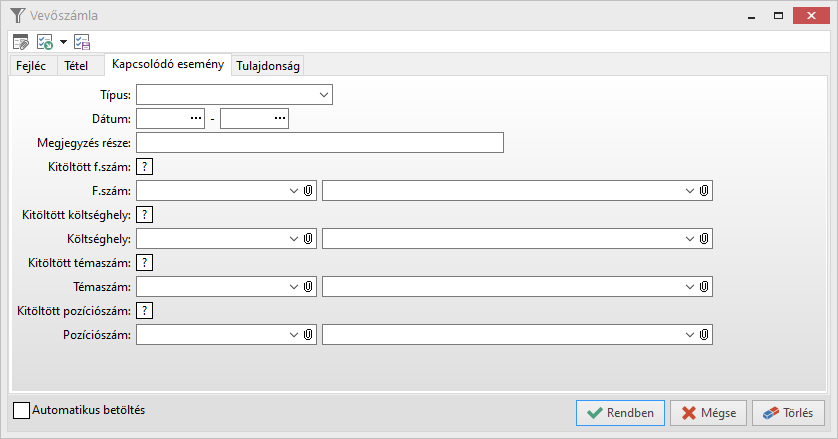Click the checklist icon with green badge
This screenshot has height=439, width=838.
tap(45, 42)
